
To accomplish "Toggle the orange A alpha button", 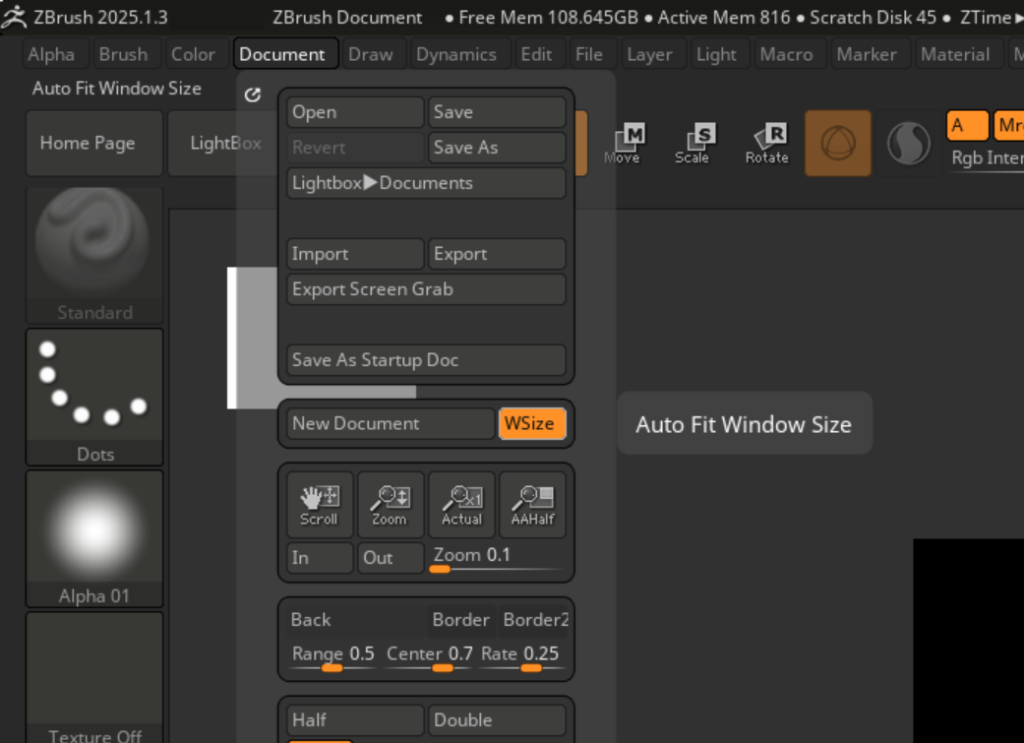I will 966,126.
